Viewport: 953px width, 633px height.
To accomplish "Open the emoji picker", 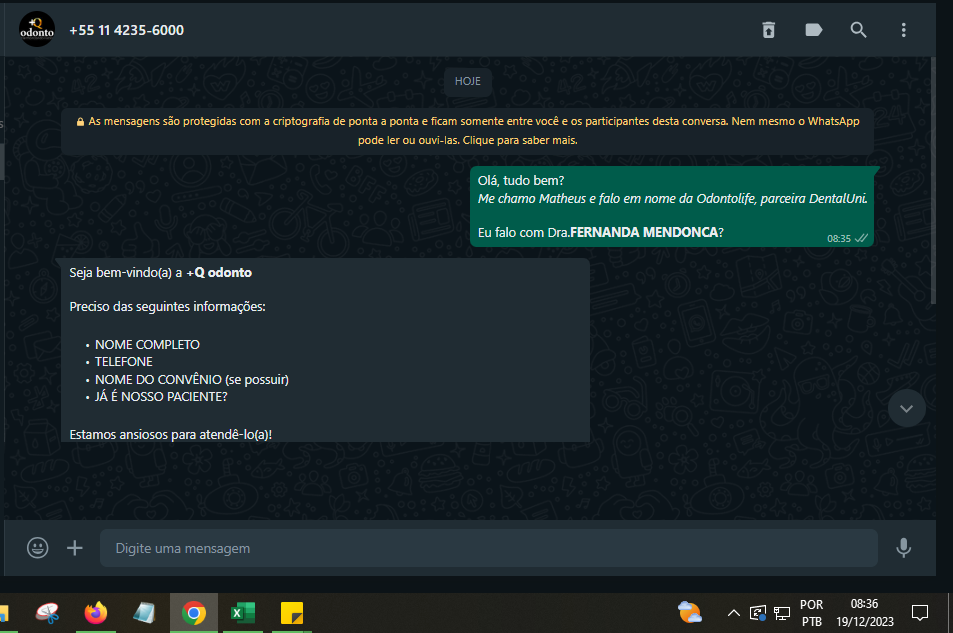I will pyautogui.click(x=38, y=548).
